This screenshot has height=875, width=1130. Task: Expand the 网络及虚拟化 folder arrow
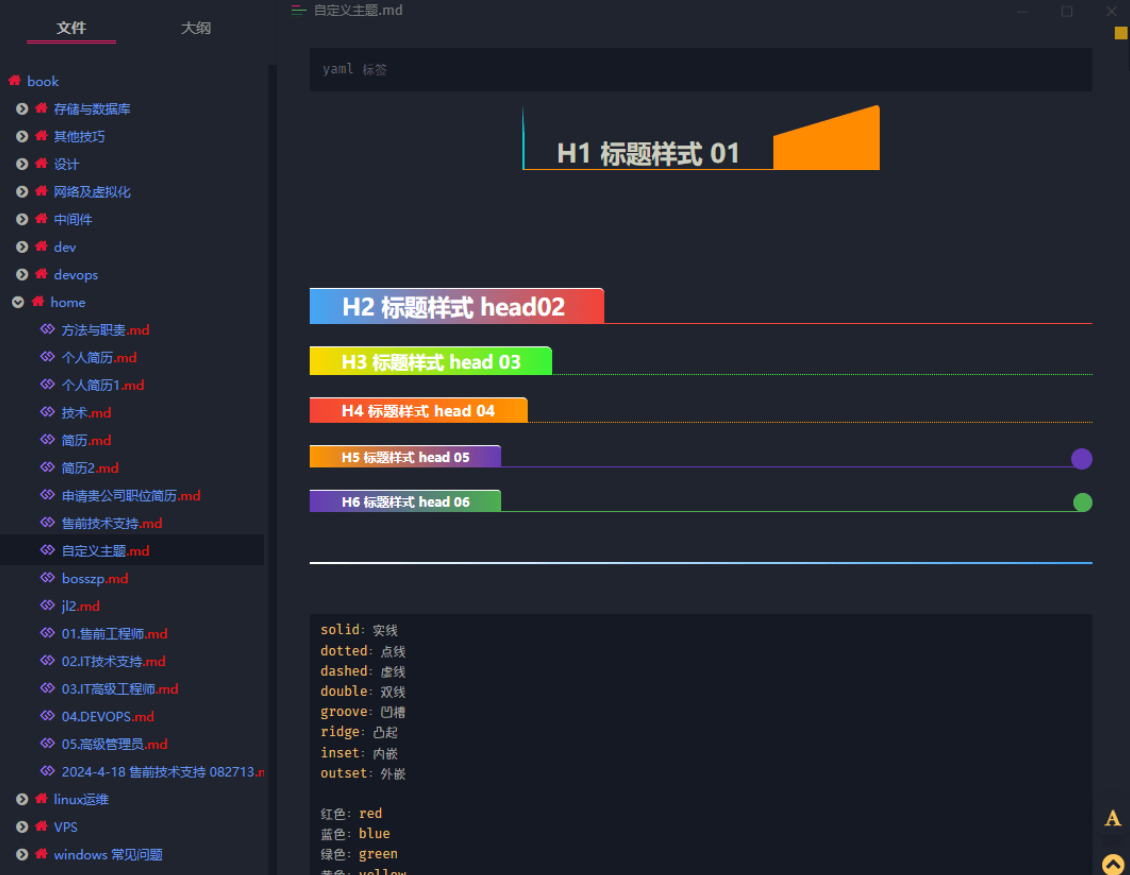click(x=22, y=192)
